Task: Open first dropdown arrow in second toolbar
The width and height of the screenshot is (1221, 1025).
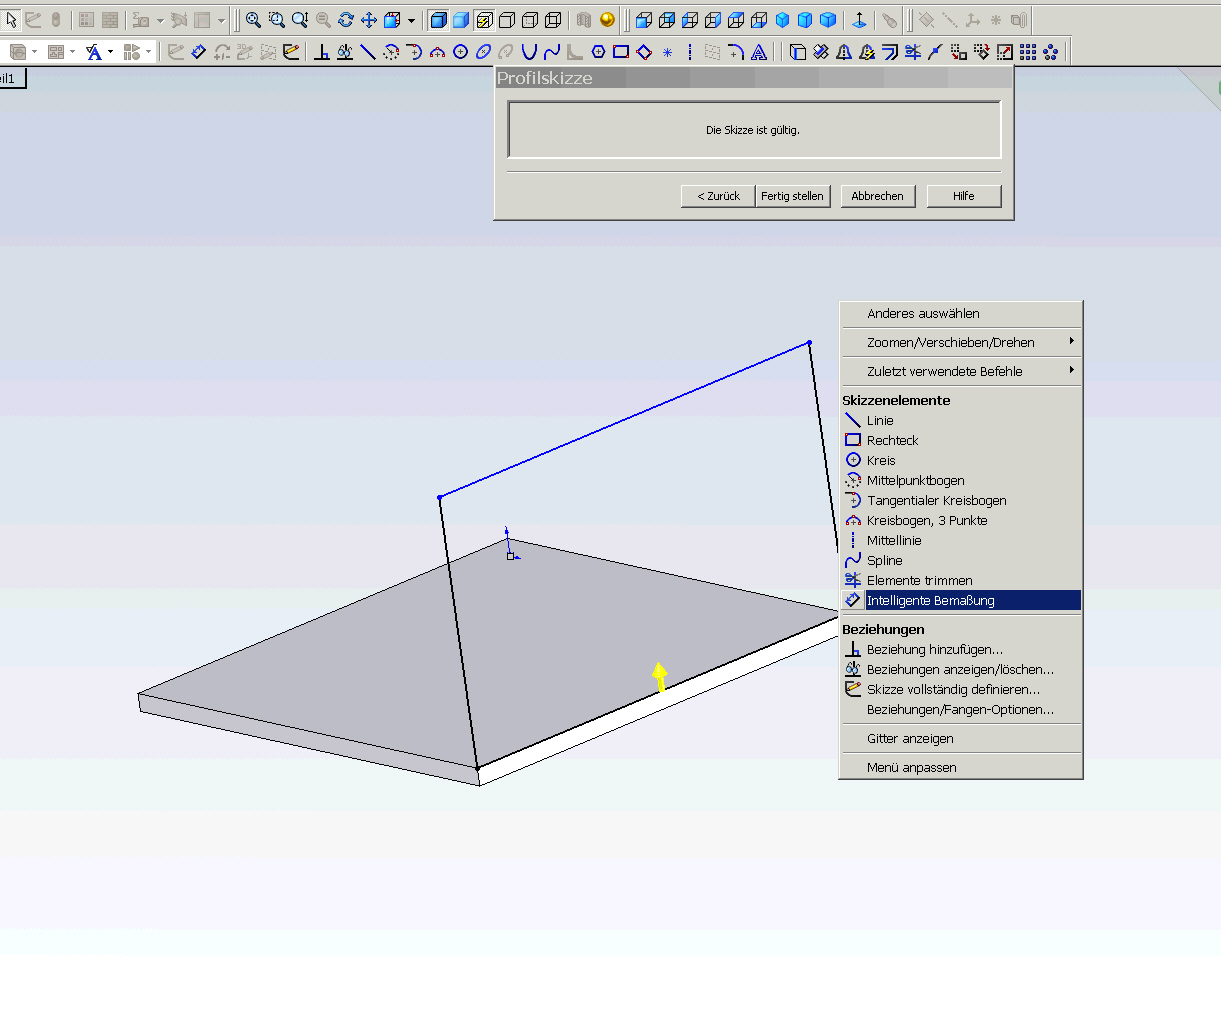Action: (34, 51)
